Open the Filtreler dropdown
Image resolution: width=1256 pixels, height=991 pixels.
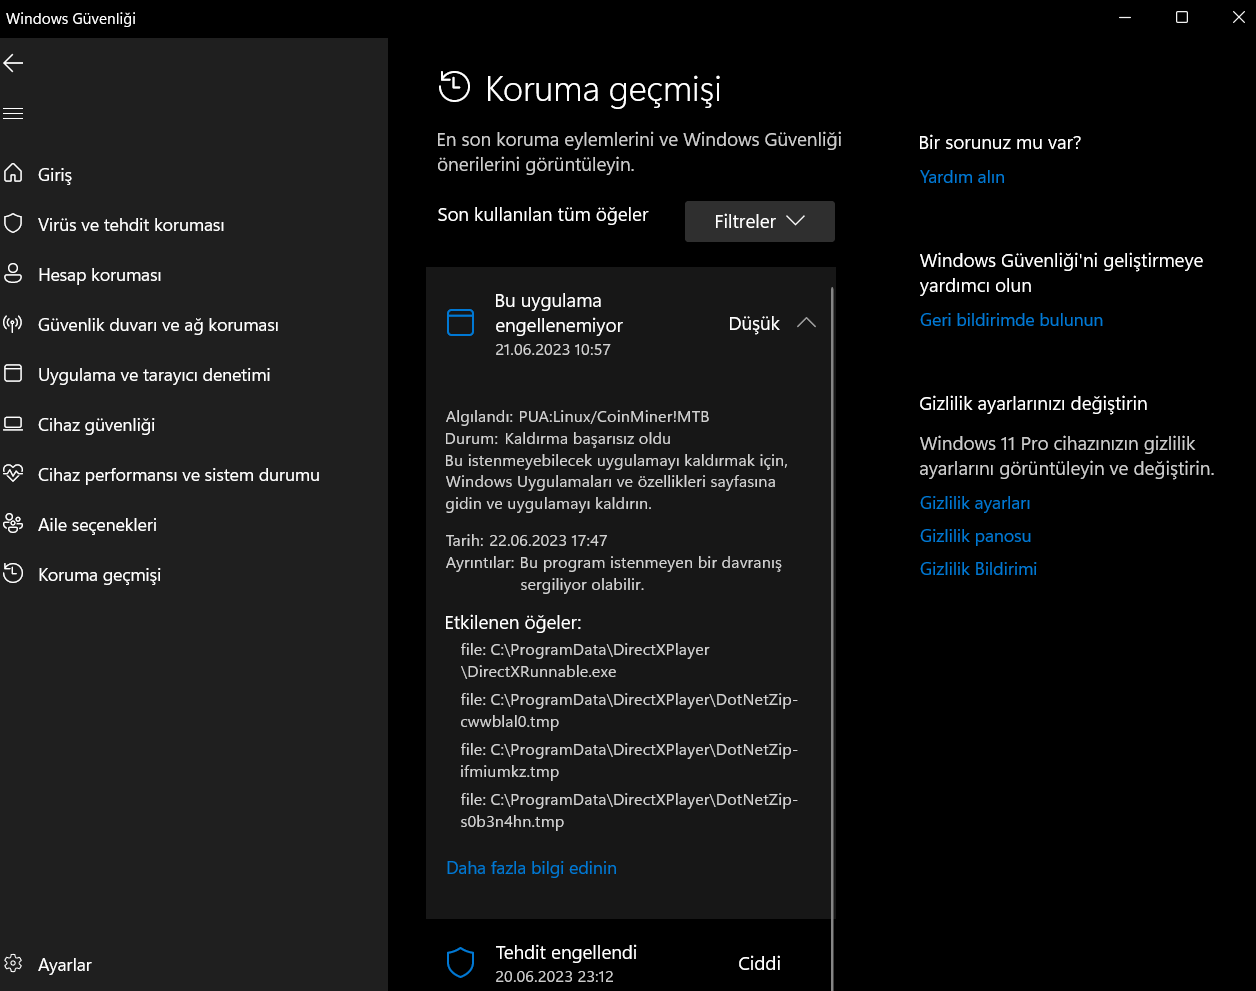click(760, 221)
